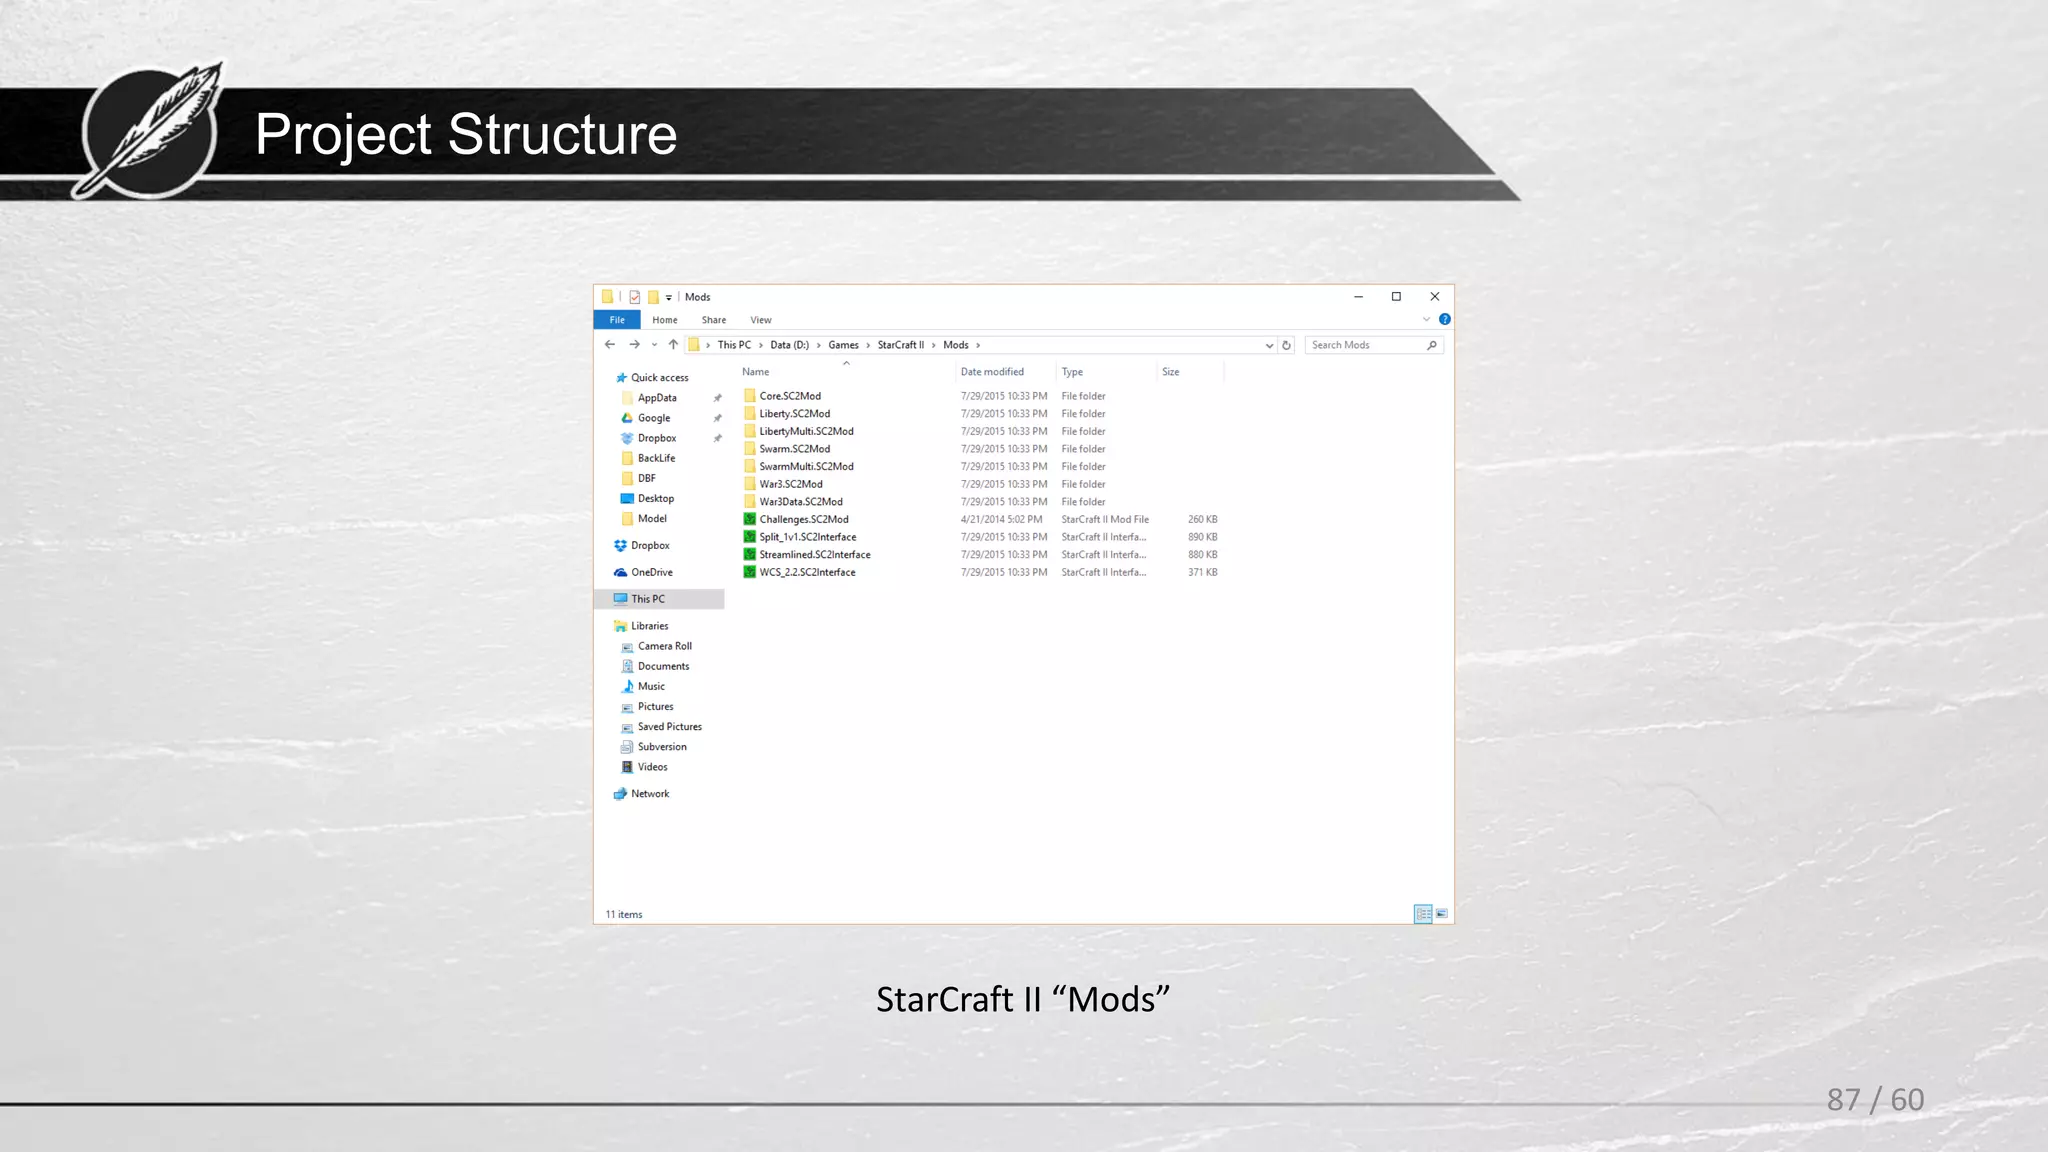Click the New folder quick access icon
The width and height of the screenshot is (2048, 1152).
[x=653, y=297]
